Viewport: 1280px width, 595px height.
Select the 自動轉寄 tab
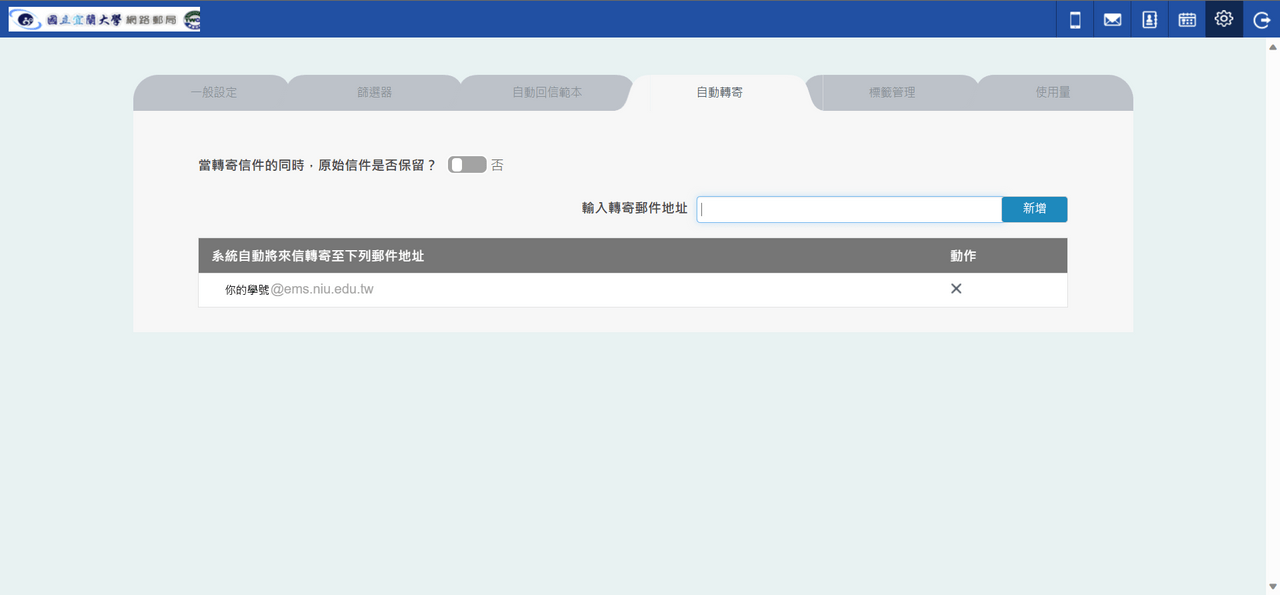[719, 92]
